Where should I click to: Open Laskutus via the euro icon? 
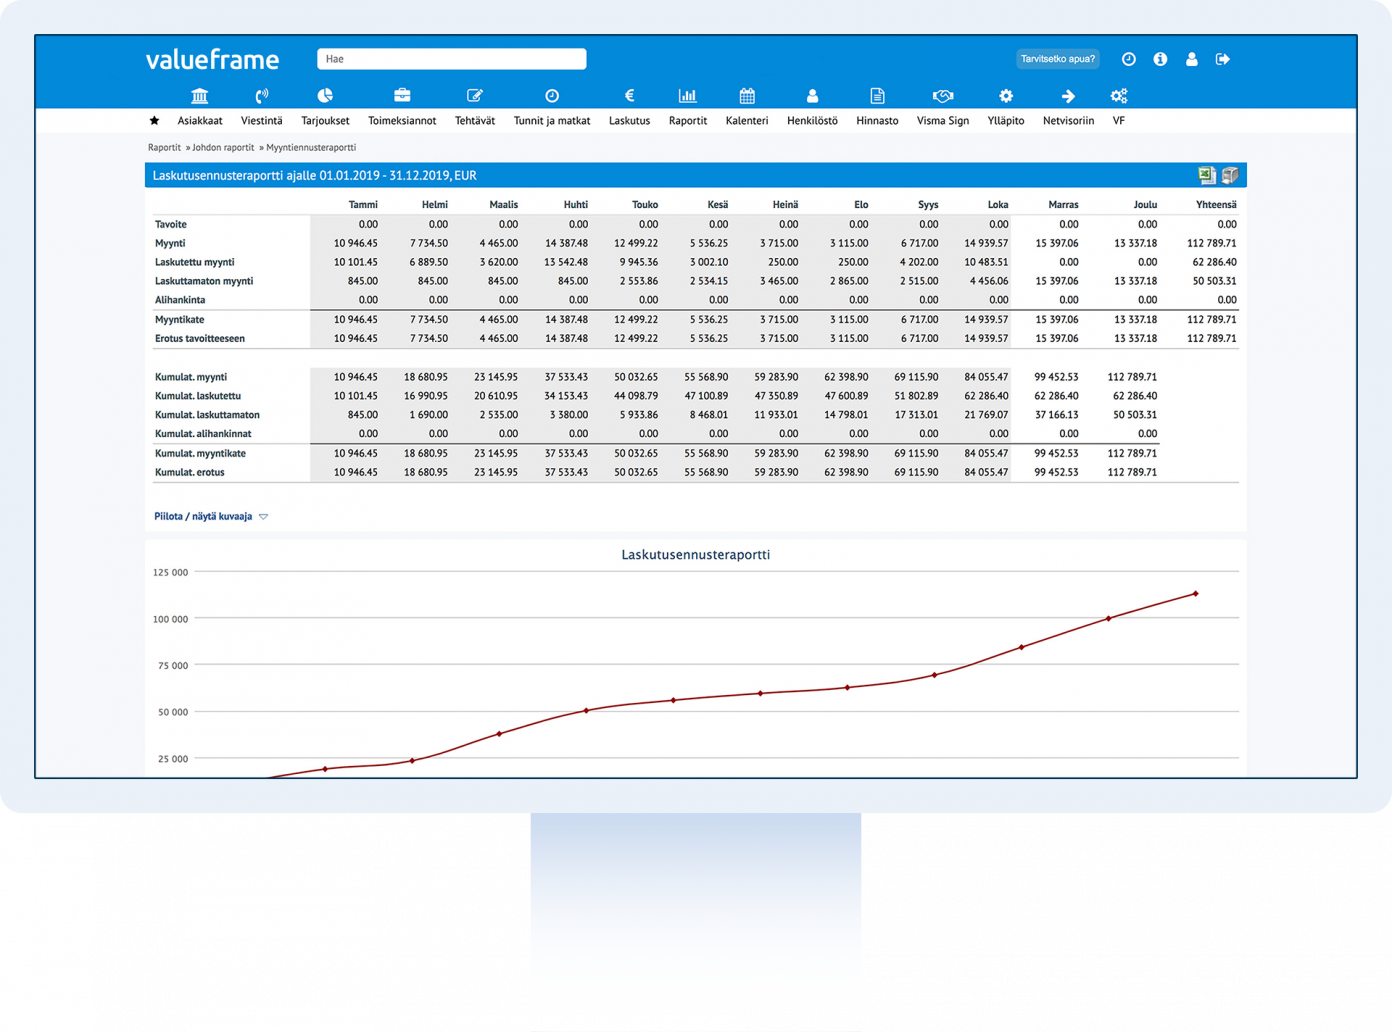629,96
